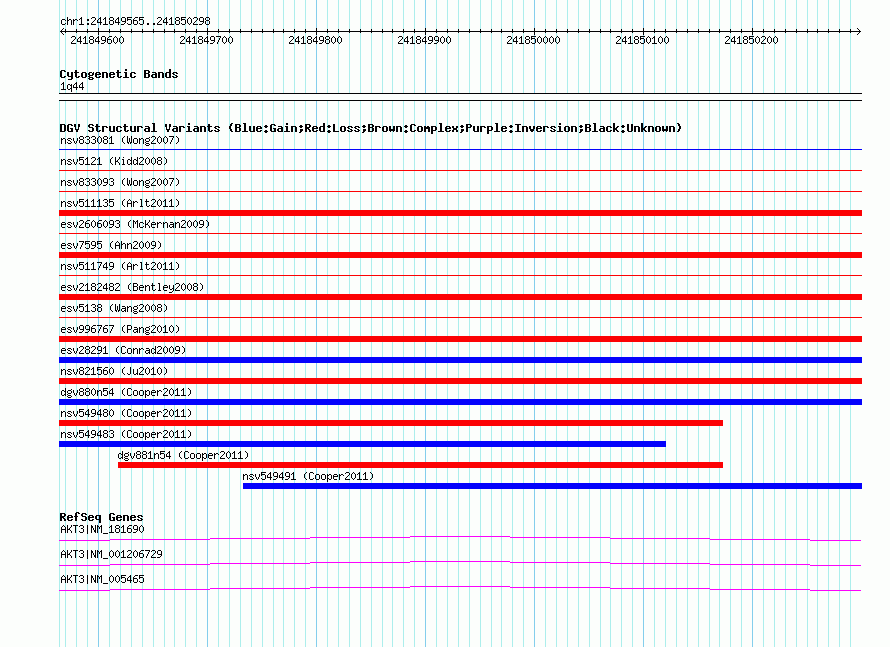Click the RefSeq Genes track title

coord(101,517)
